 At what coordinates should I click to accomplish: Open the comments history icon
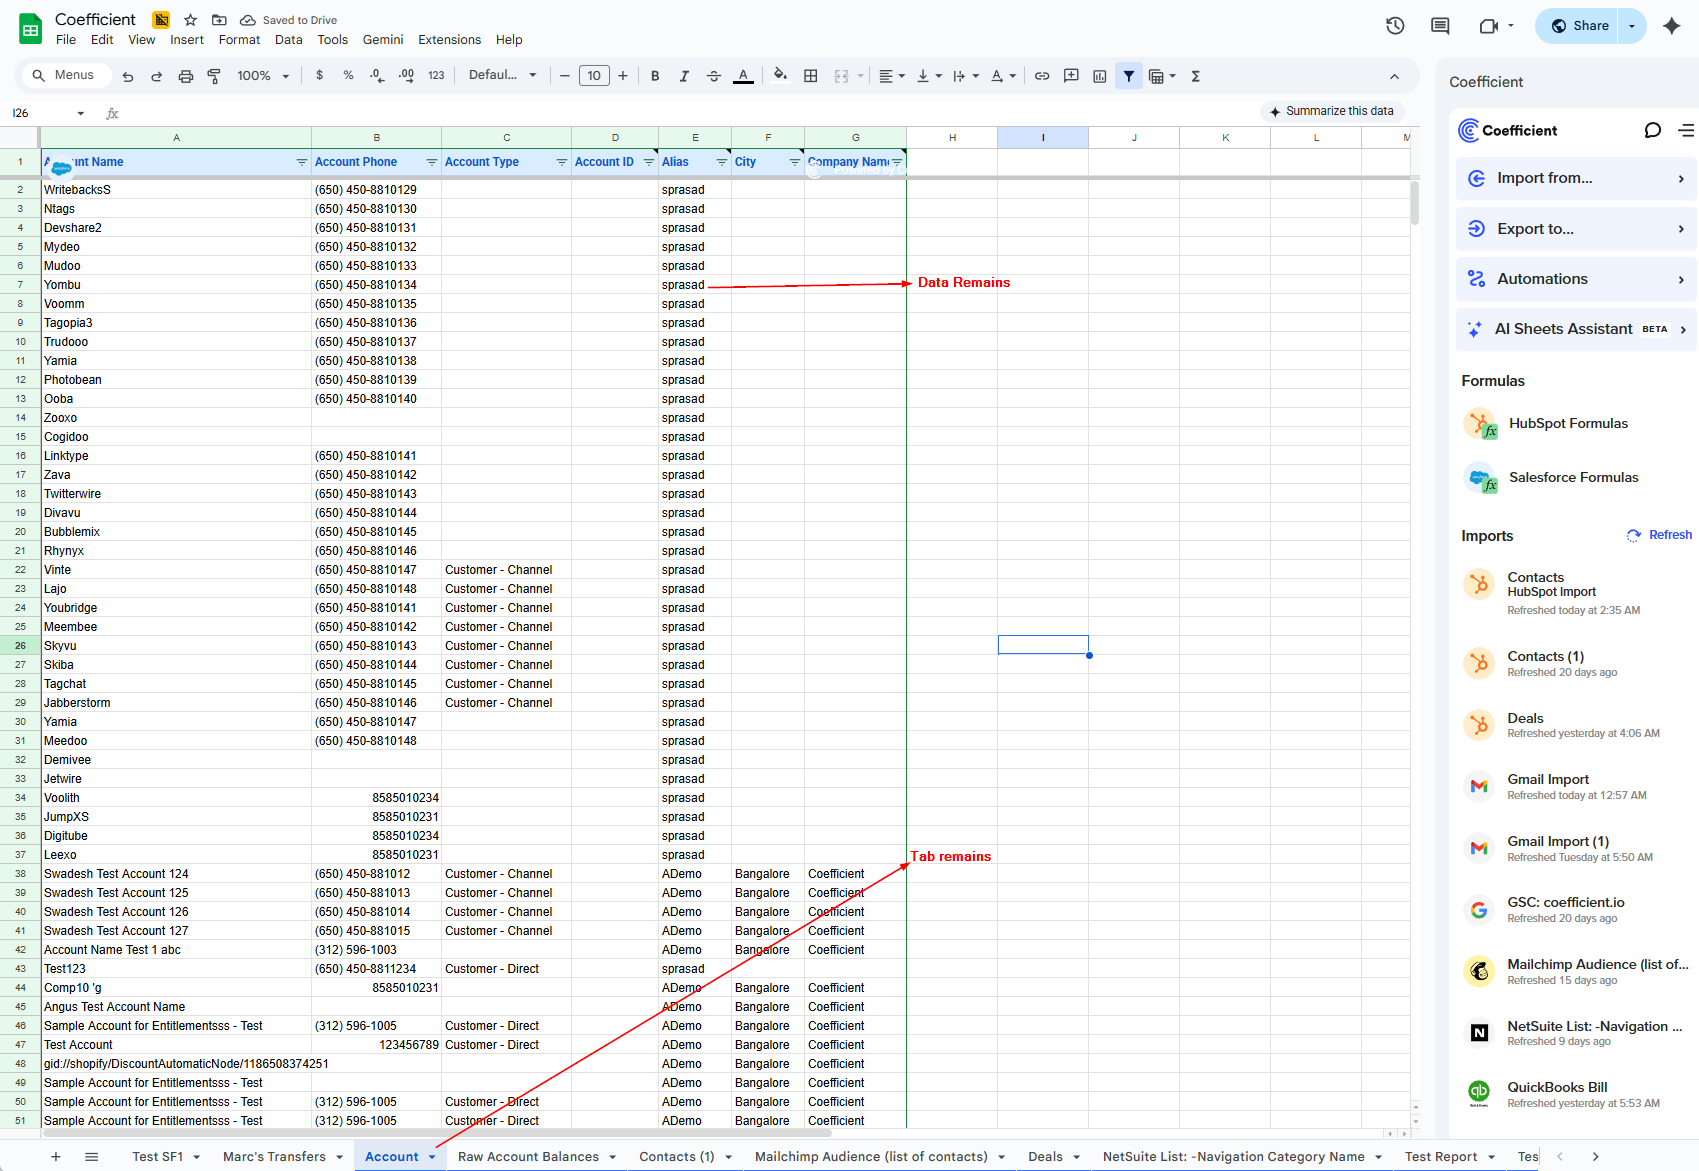click(x=1440, y=26)
